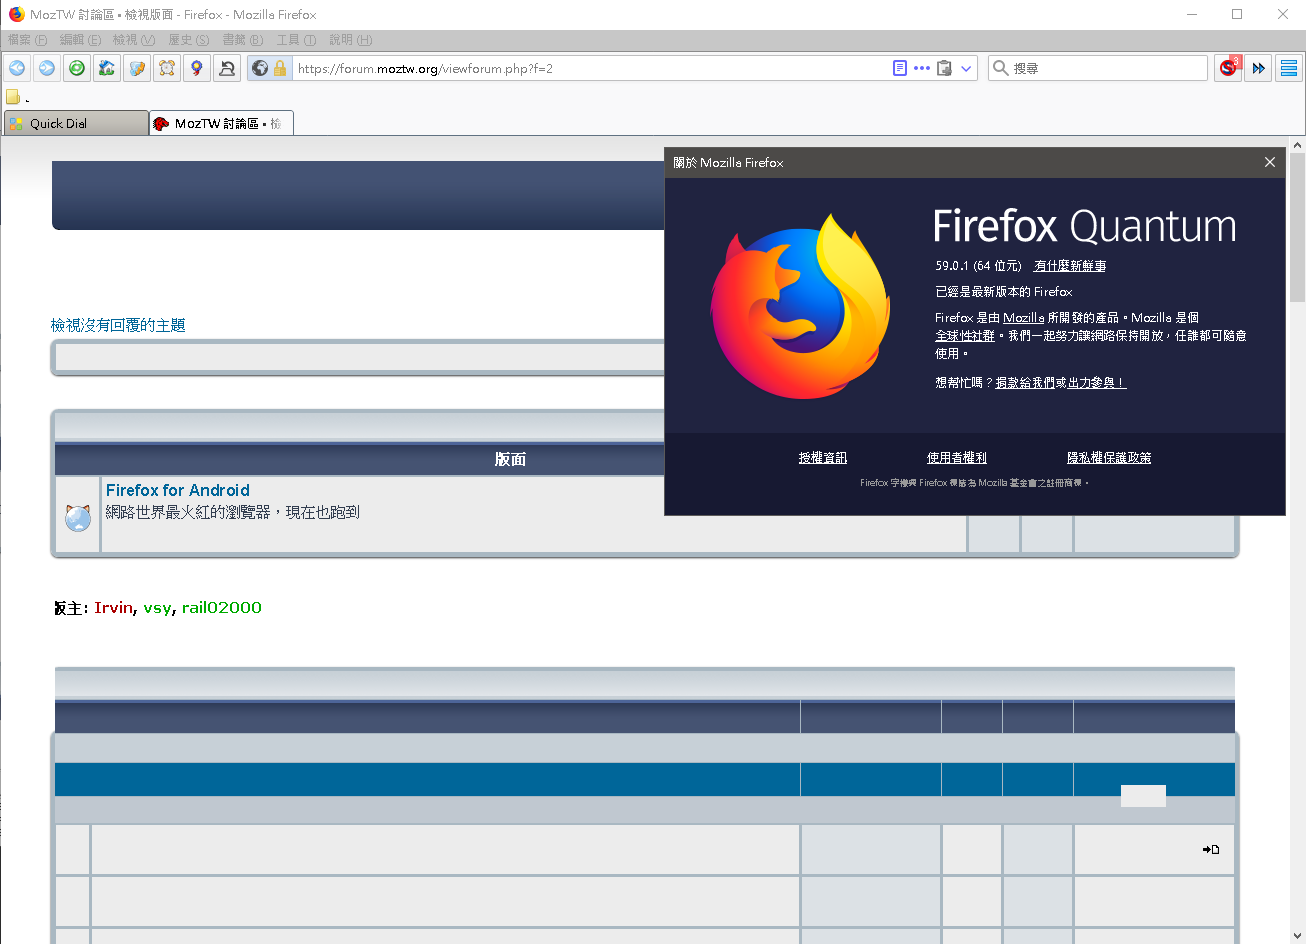Click the Forward navigation arrow button
This screenshot has height=944, width=1306.
(47, 68)
